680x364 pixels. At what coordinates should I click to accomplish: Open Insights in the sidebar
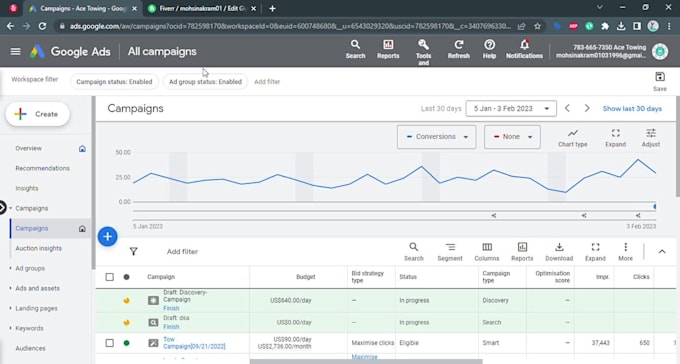[26, 188]
